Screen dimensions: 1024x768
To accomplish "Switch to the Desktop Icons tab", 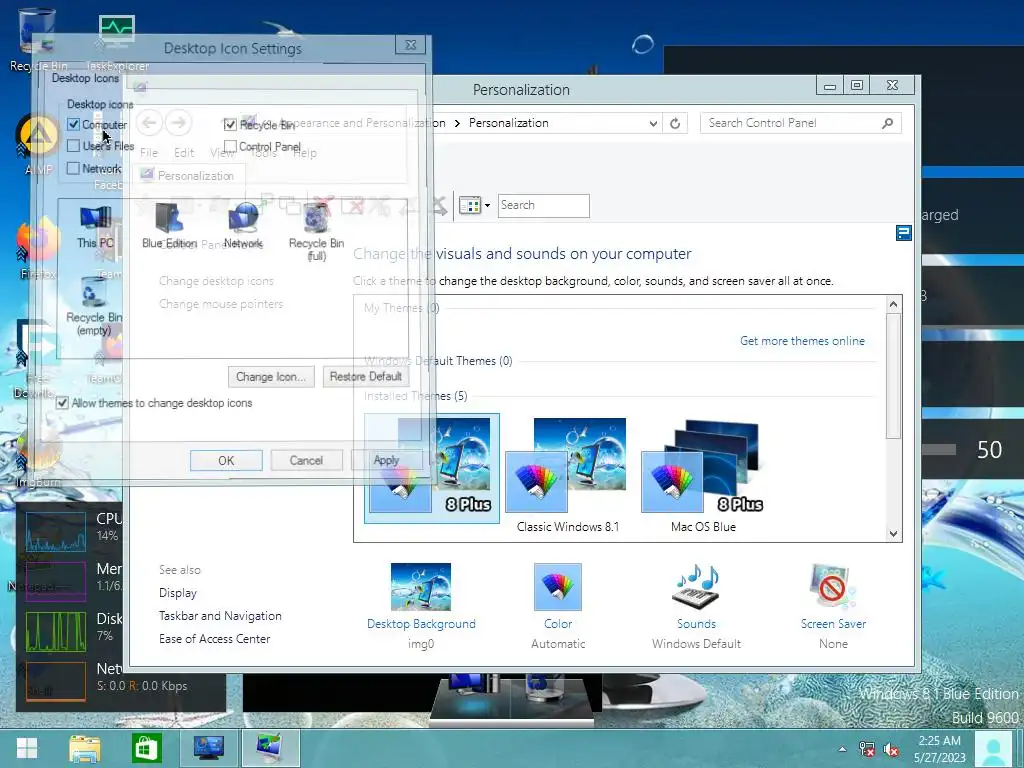I will point(86,78).
